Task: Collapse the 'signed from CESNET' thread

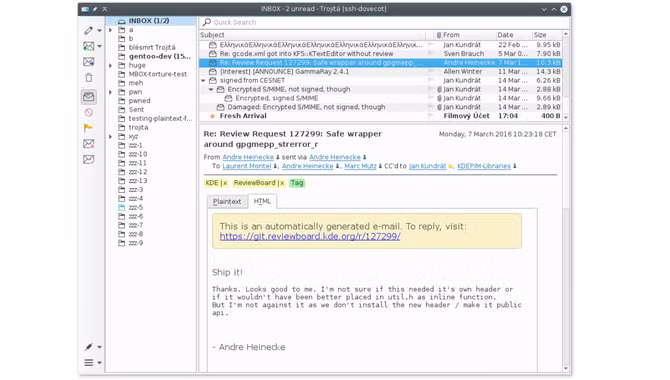Action: (x=203, y=80)
